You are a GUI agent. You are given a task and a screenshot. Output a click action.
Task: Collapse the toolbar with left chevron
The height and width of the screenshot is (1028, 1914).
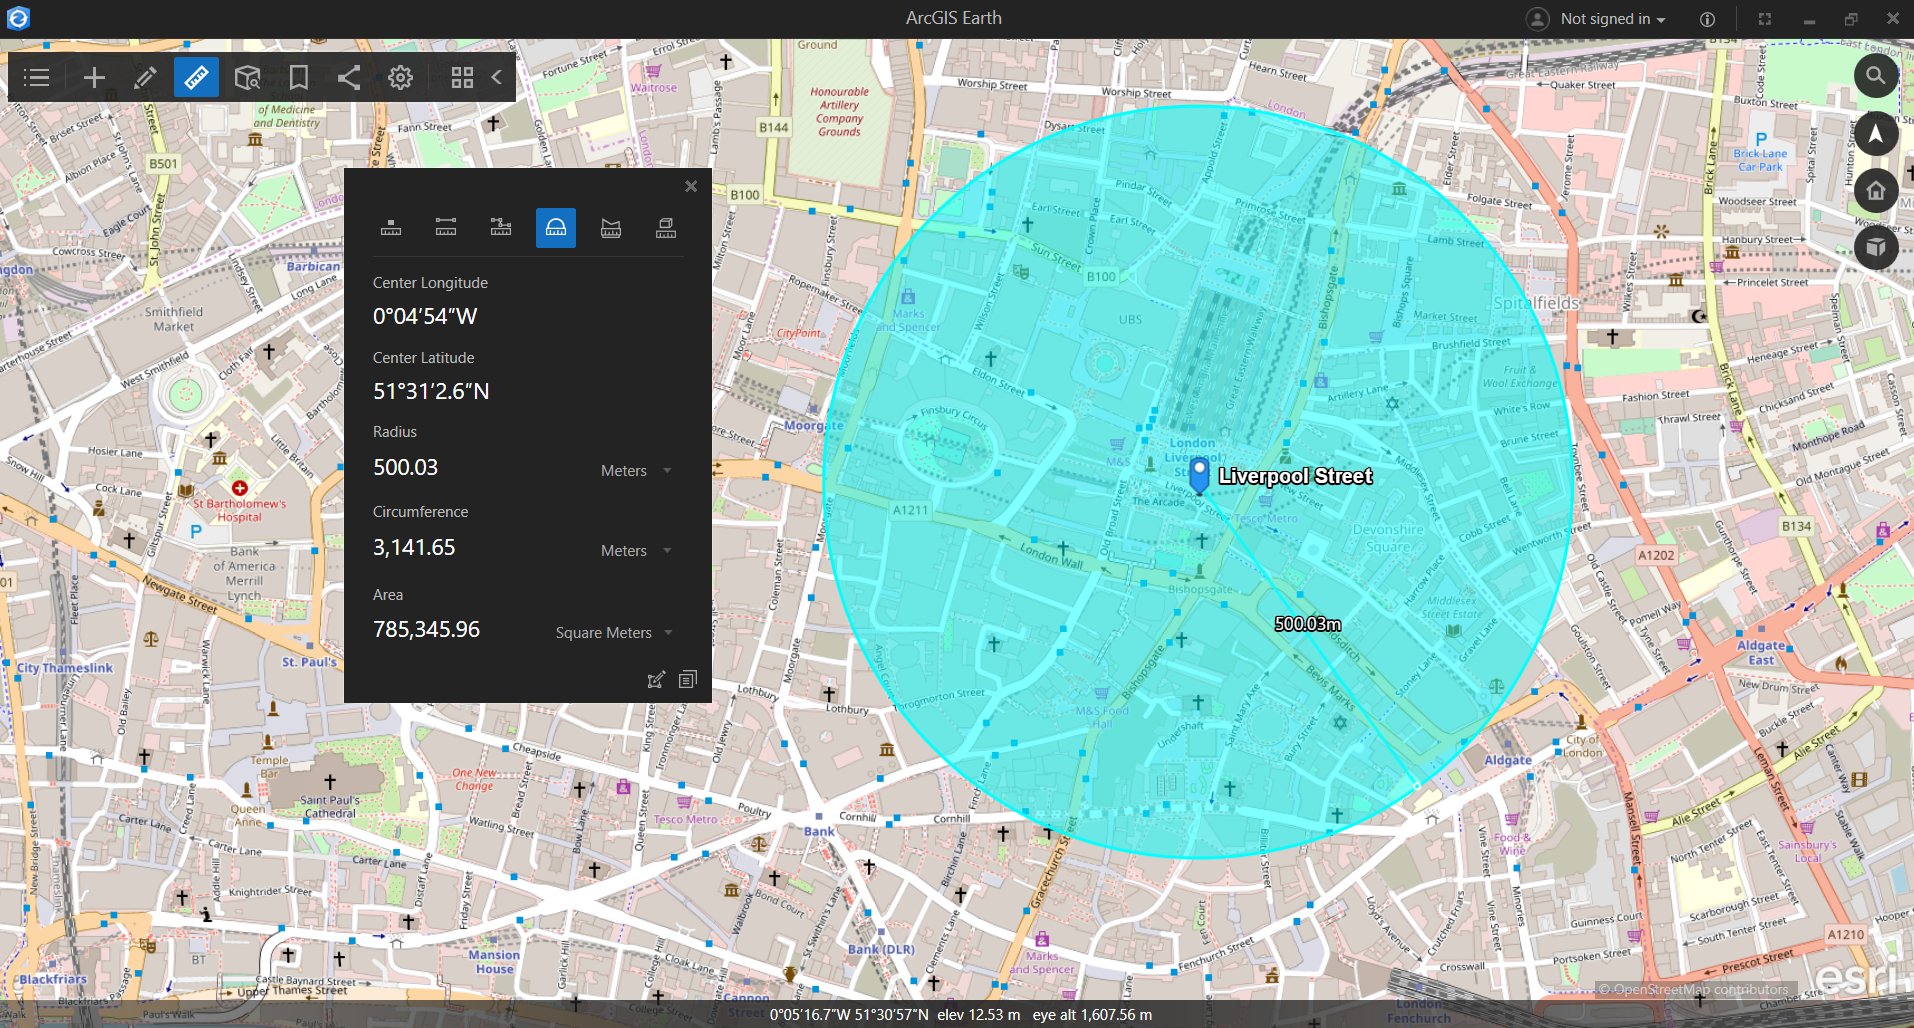pos(497,77)
